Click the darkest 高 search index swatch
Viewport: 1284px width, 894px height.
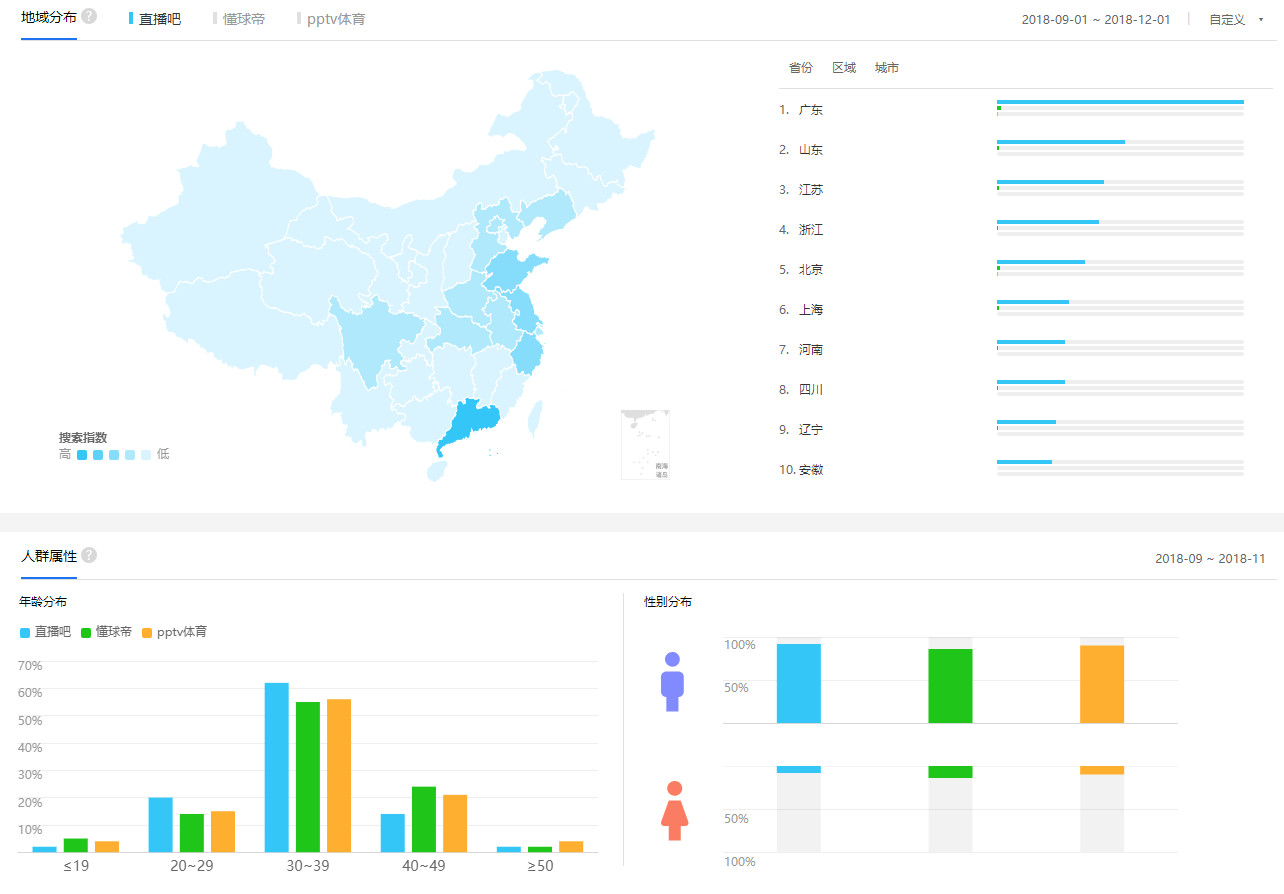(82, 454)
